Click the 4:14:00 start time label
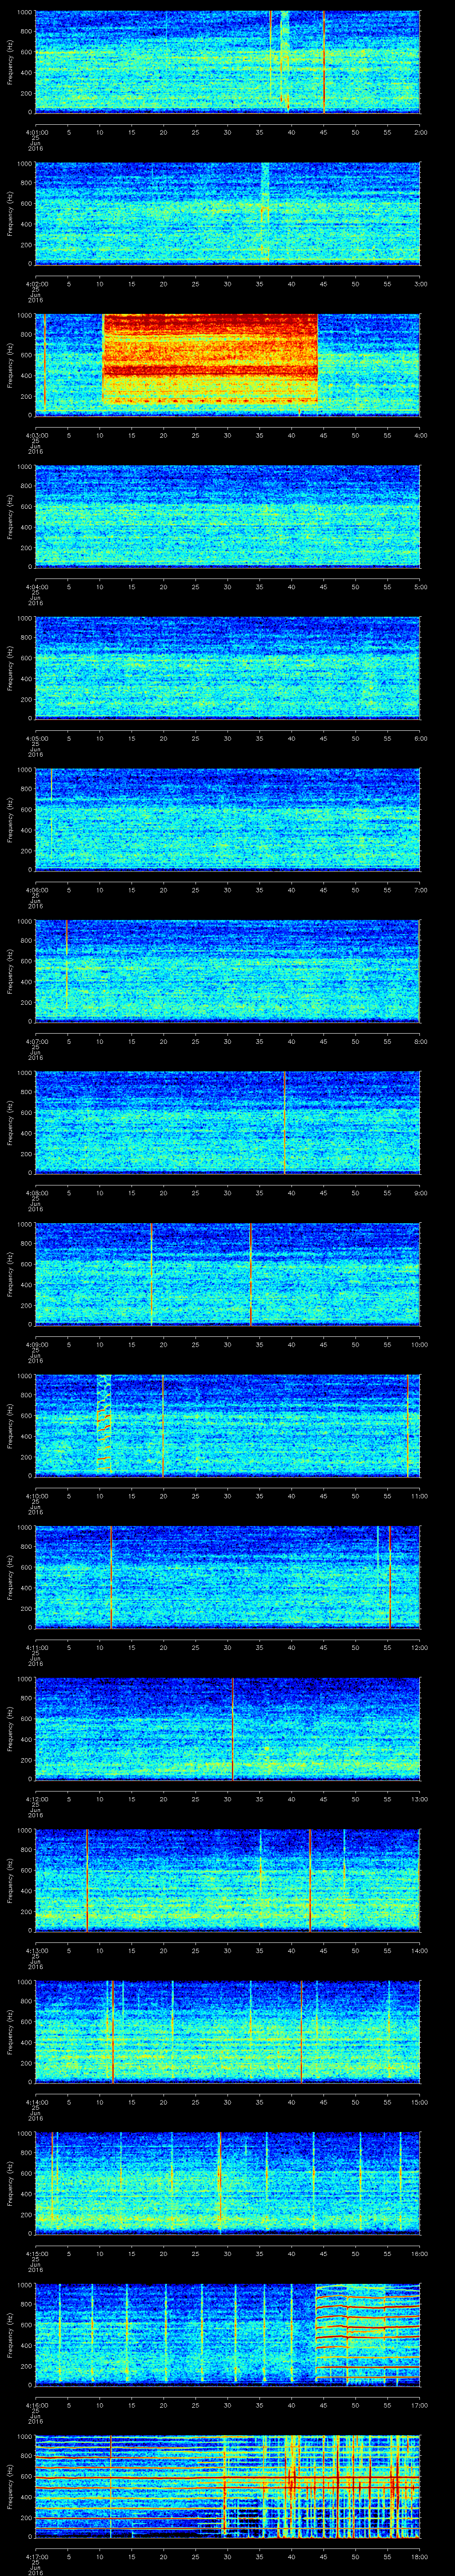 tap(36, 2102)
